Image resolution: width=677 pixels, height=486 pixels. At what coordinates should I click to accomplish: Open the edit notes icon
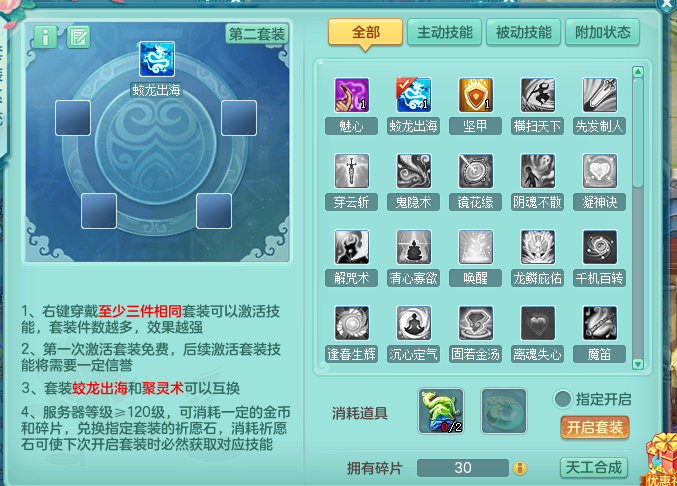79,36
